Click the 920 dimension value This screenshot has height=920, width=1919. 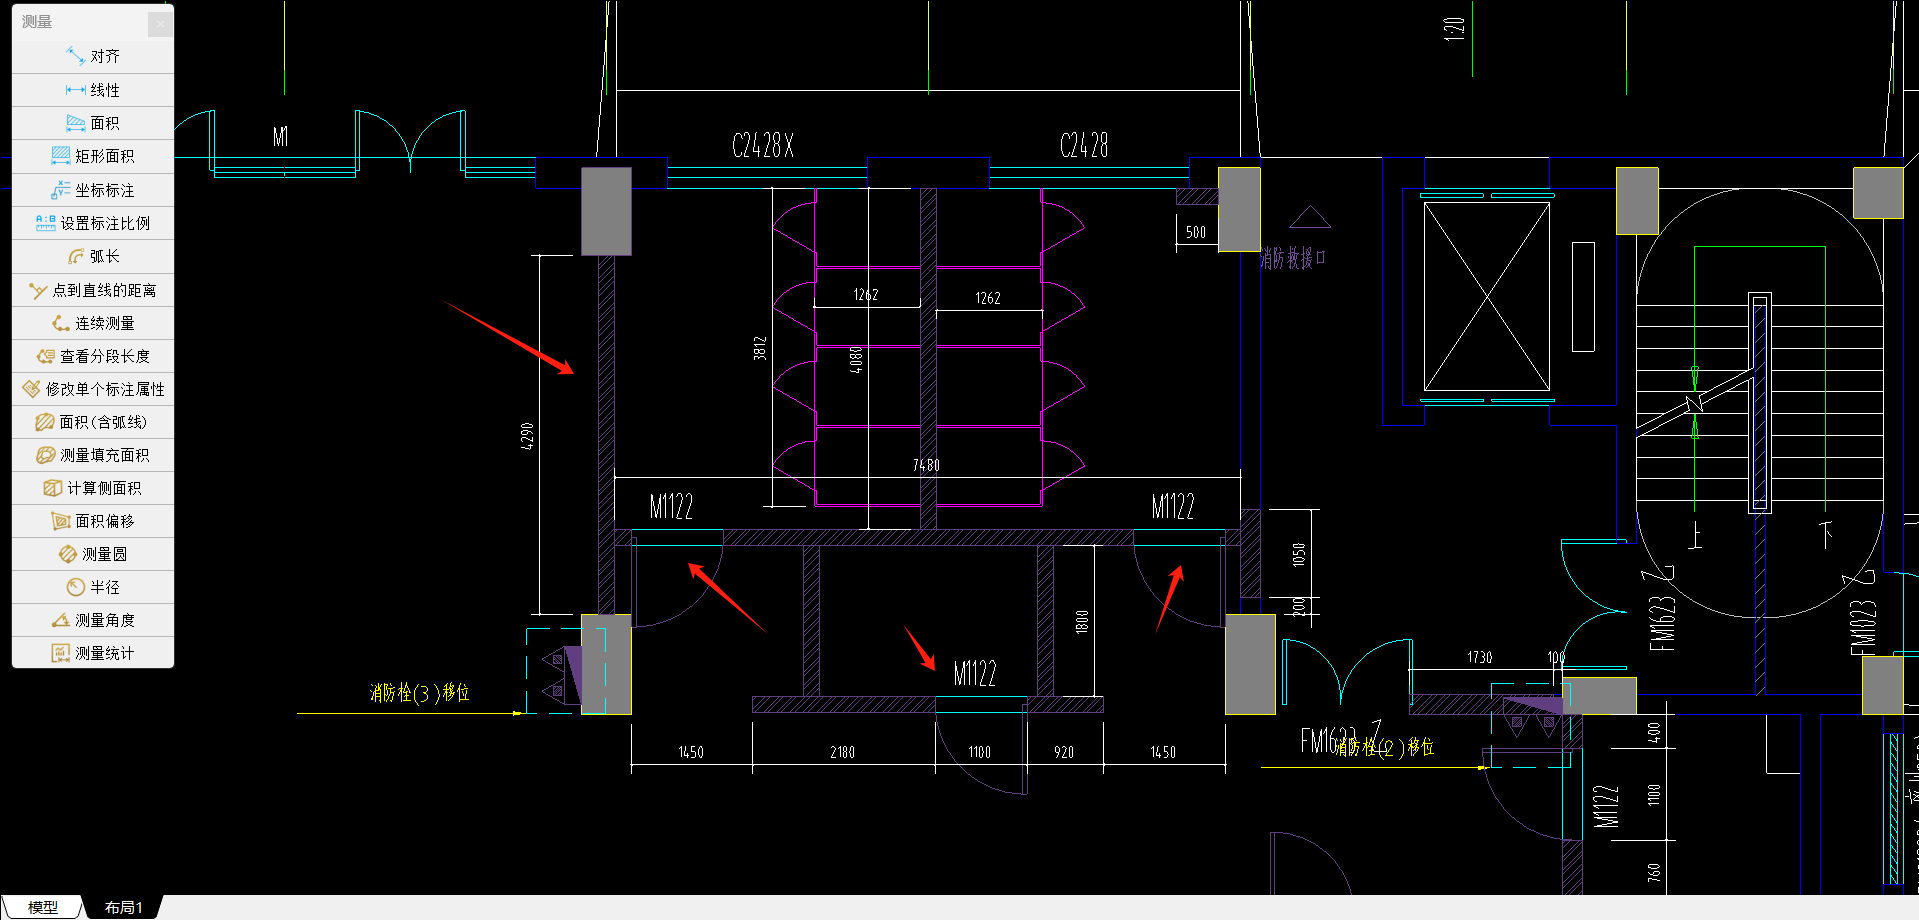[1064, 752]
